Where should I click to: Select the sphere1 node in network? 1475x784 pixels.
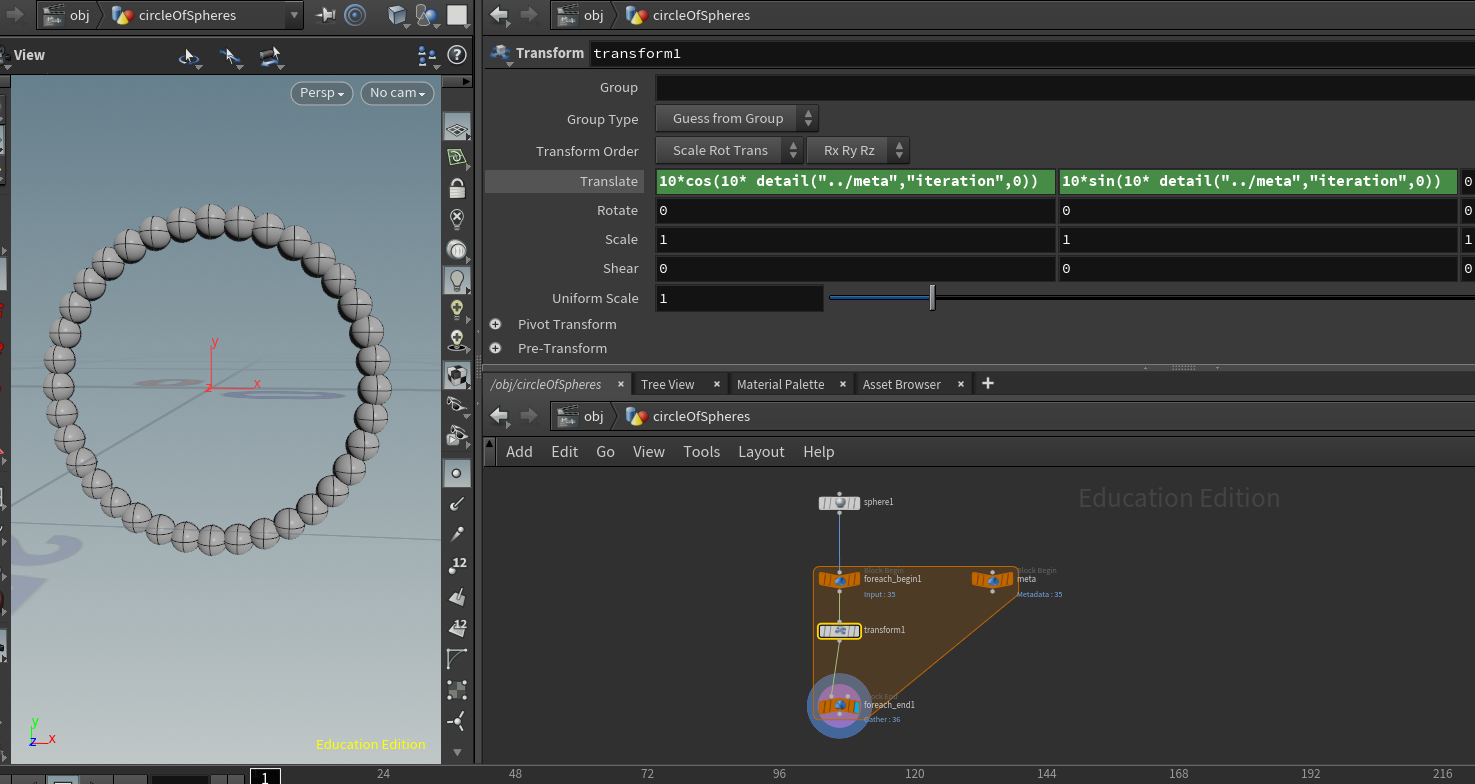[x=840, y=503]
